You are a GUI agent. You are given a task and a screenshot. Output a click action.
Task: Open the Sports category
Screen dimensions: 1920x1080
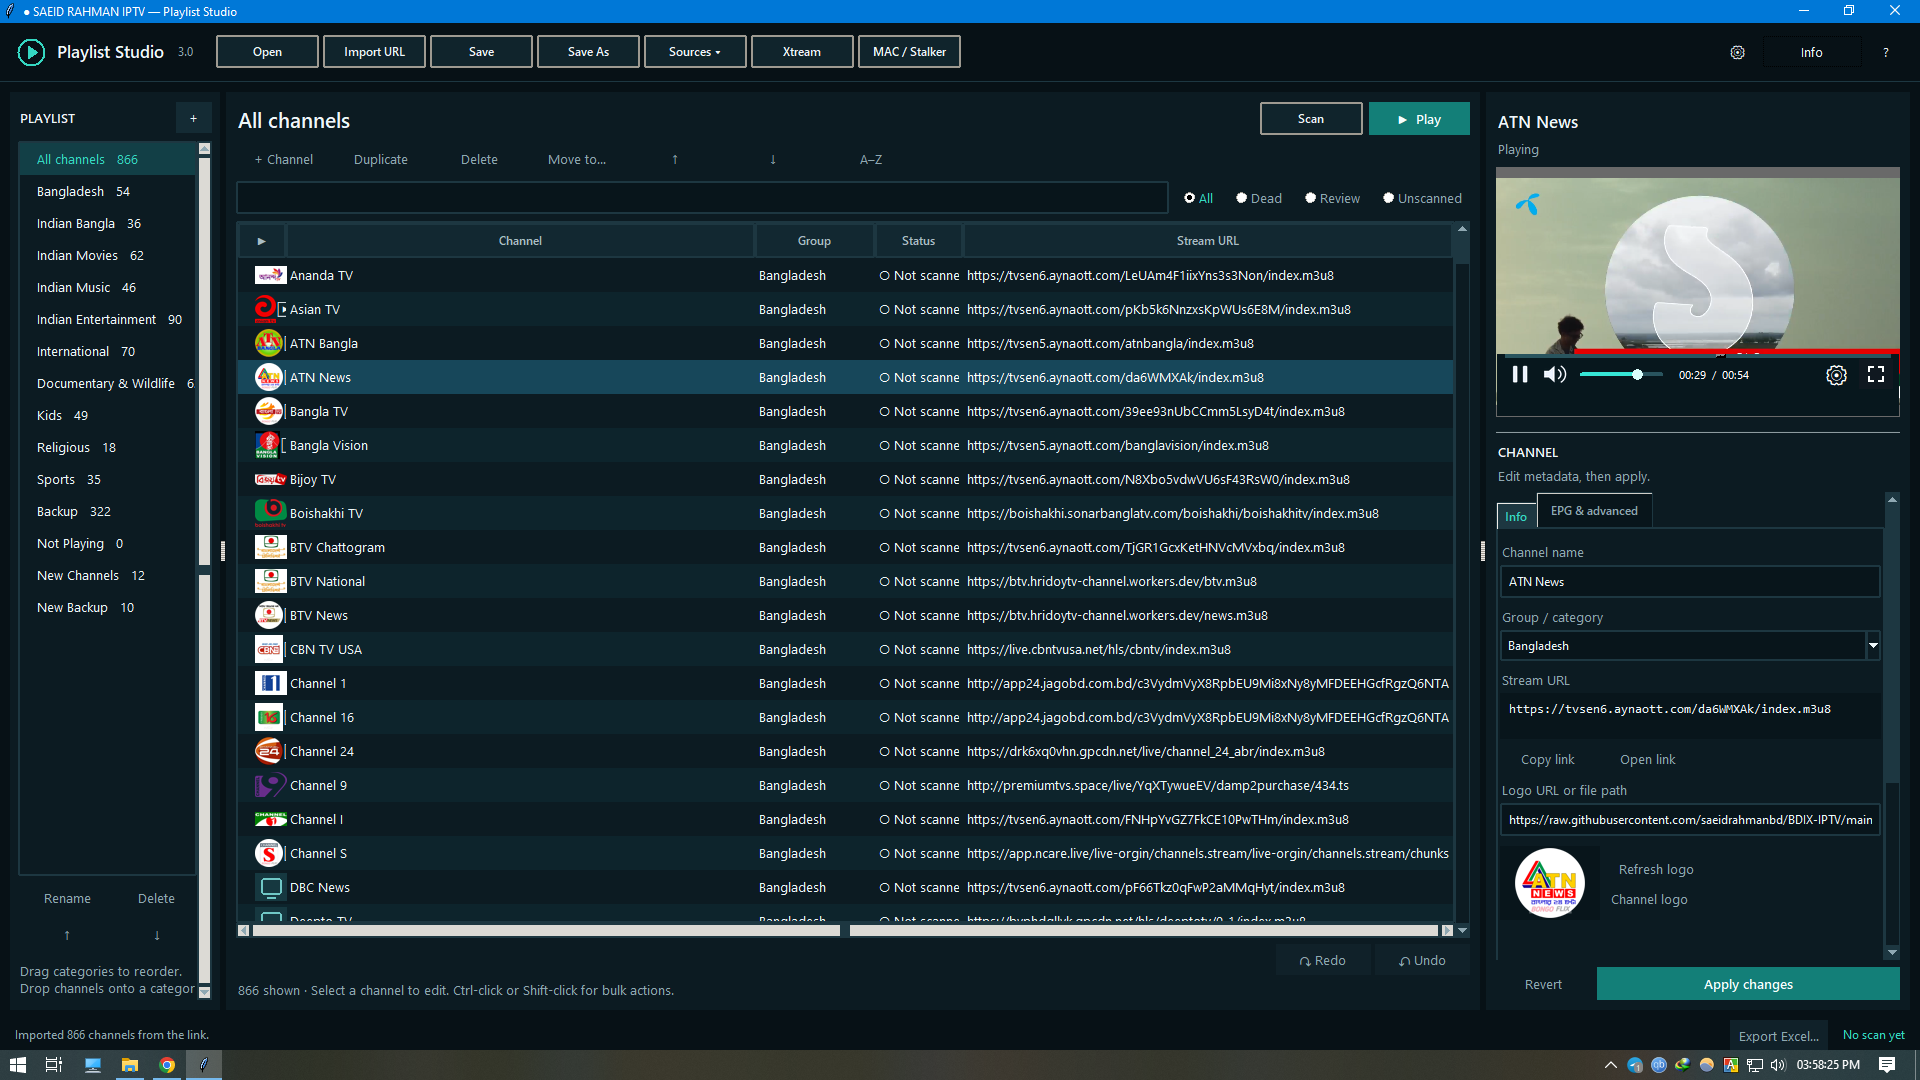[108, 479]
